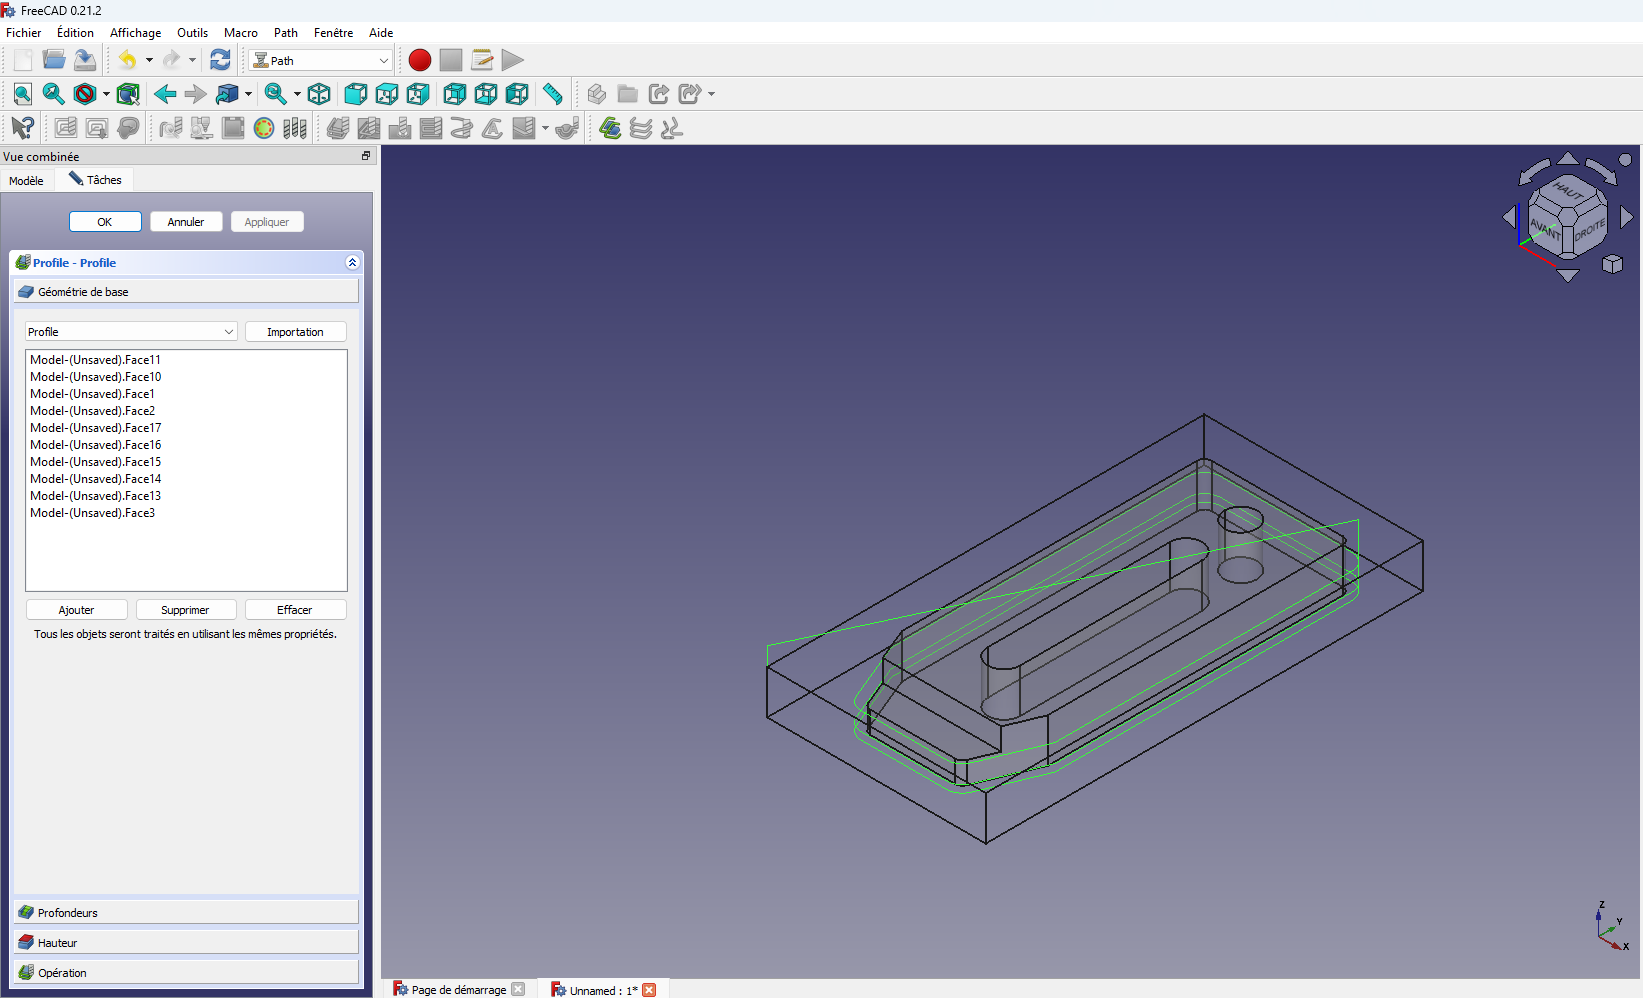Screen dimensions: 1643x998
Task: Undo the last action
Action: click(x=127, y=60)
